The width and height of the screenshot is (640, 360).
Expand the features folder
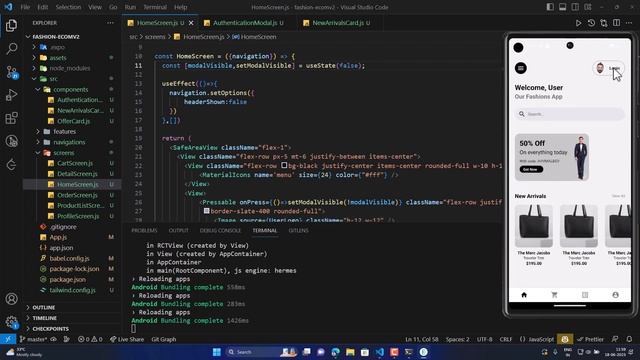pyautogui.click(x=64, y=131)
